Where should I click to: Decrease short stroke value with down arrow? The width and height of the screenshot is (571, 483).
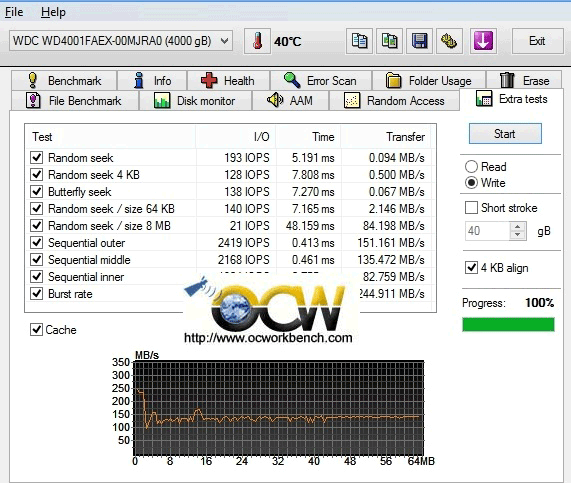[x=517, y=235]
